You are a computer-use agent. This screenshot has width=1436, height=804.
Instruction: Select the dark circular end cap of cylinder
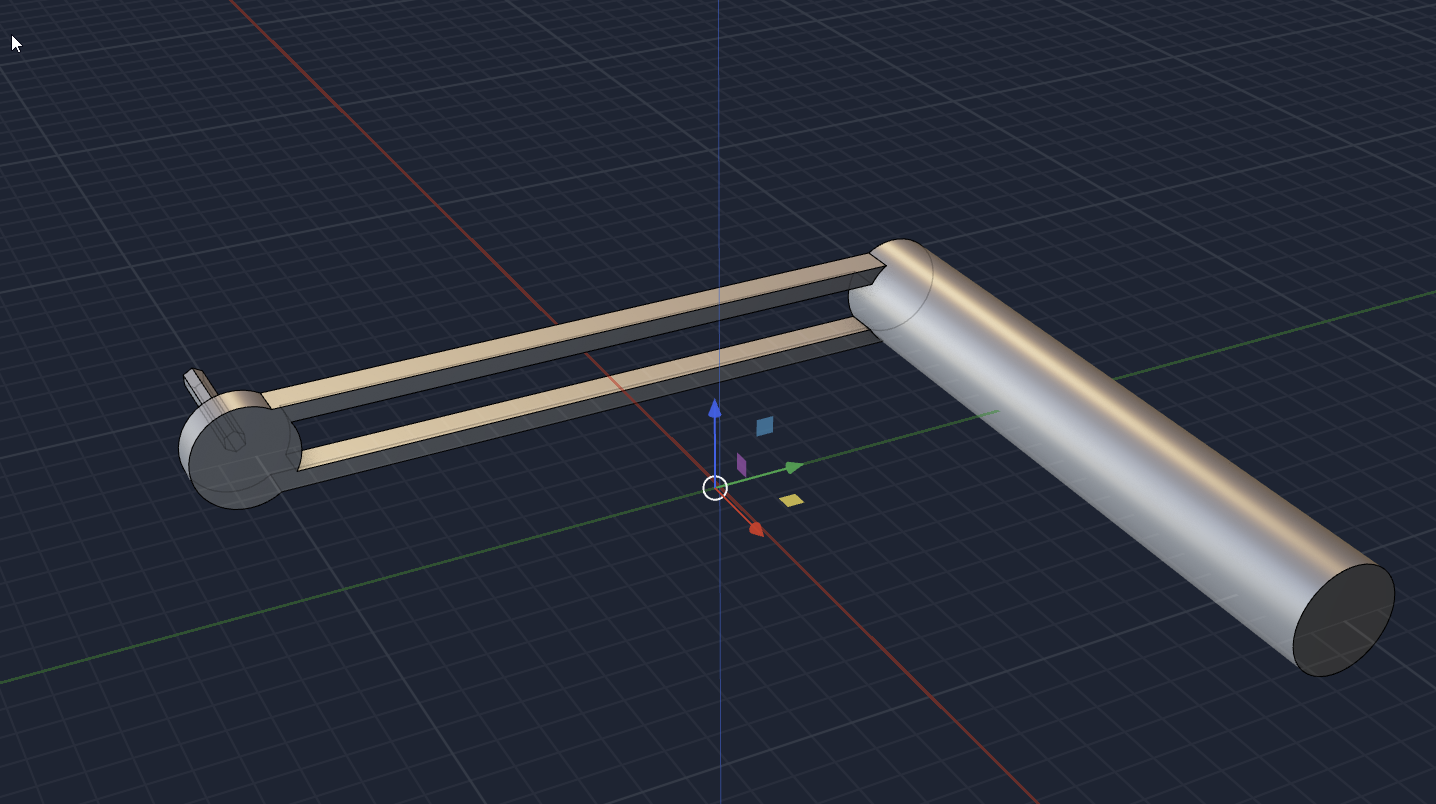pos(1343,620)
